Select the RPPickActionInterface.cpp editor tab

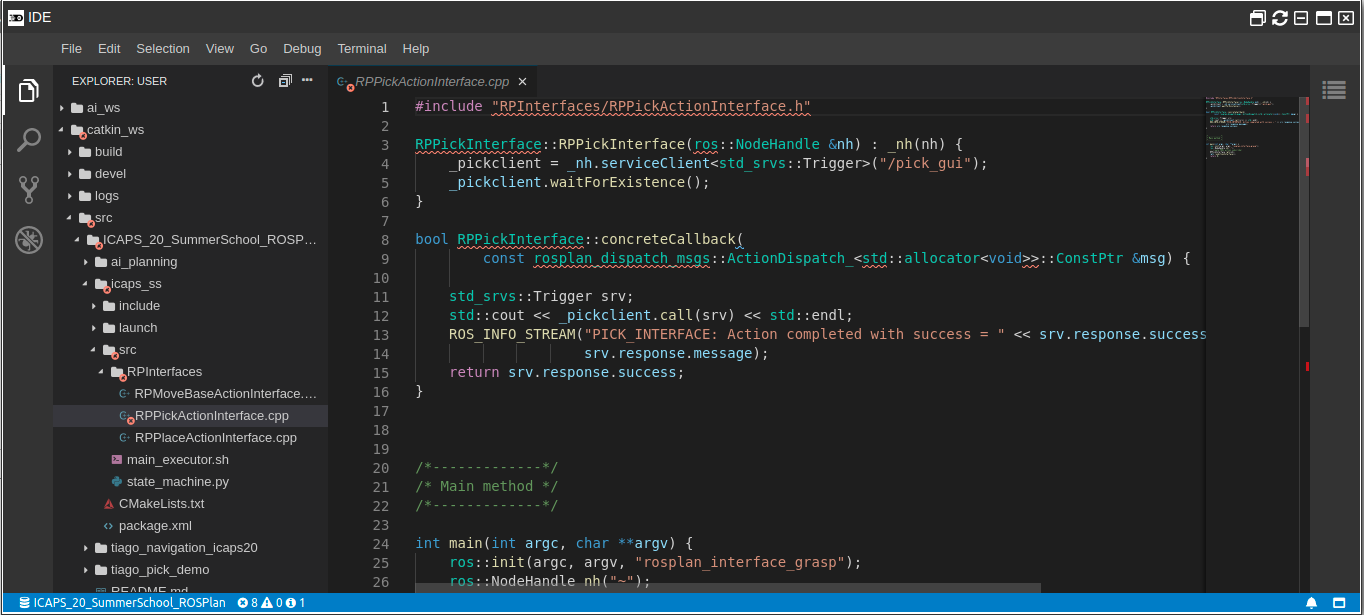tap(432, 82)
